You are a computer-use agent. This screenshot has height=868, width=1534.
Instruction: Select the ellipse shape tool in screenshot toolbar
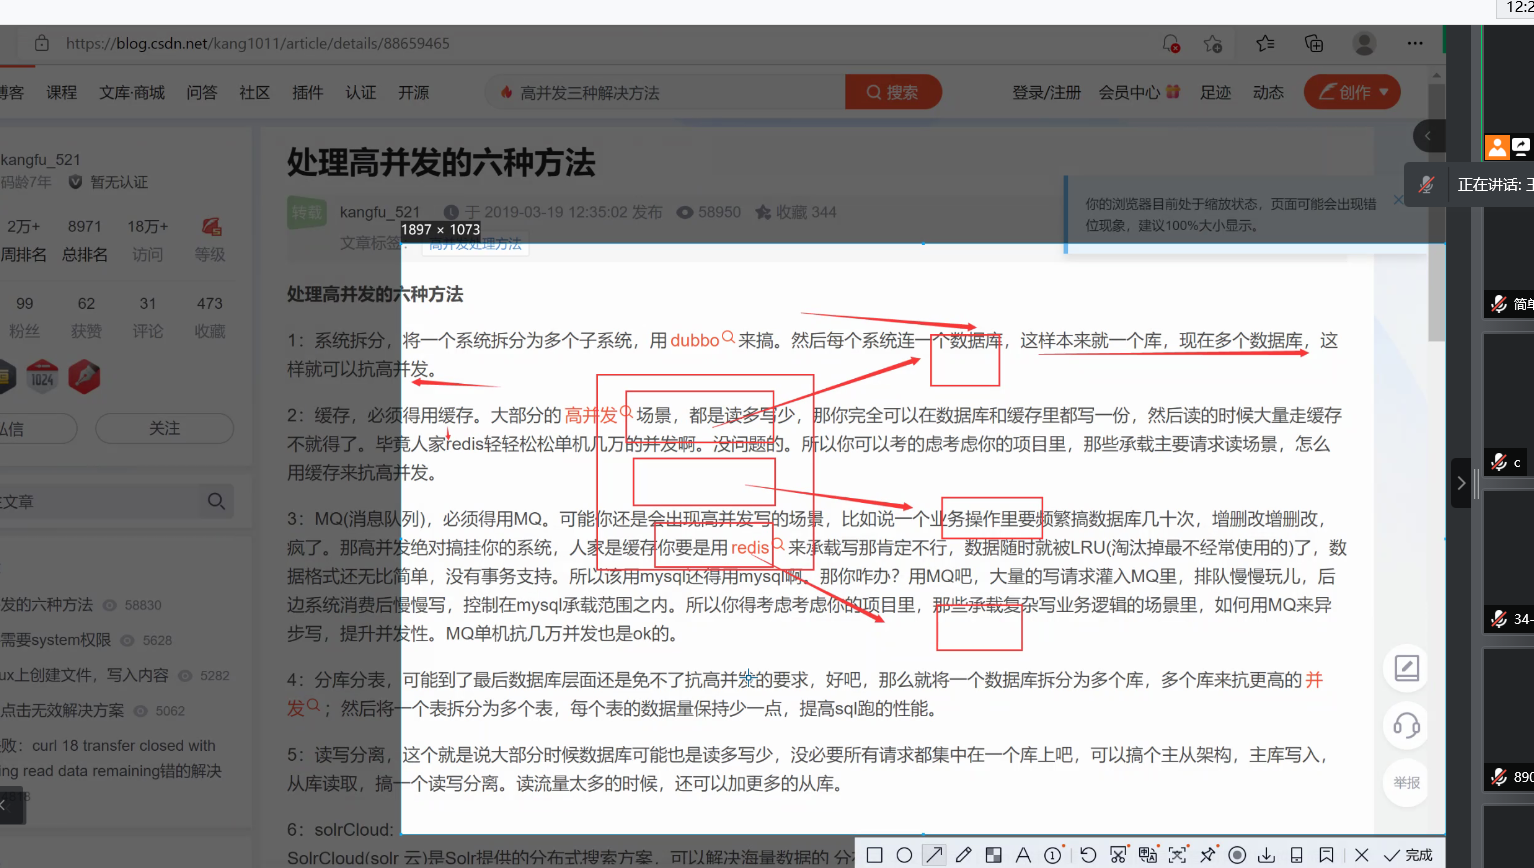(x=904, y=855)
